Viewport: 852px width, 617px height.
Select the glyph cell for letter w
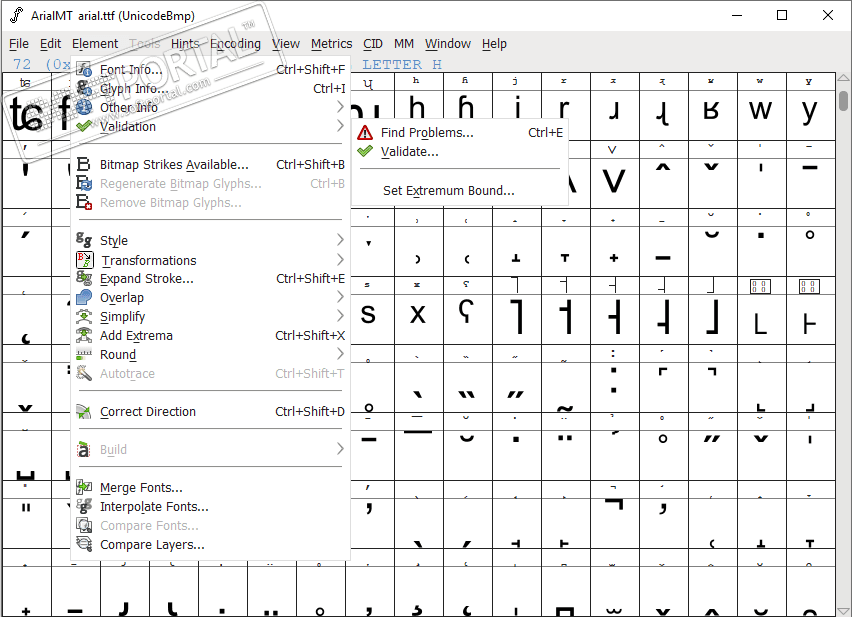pyautogui.click(x=761, y=115)
